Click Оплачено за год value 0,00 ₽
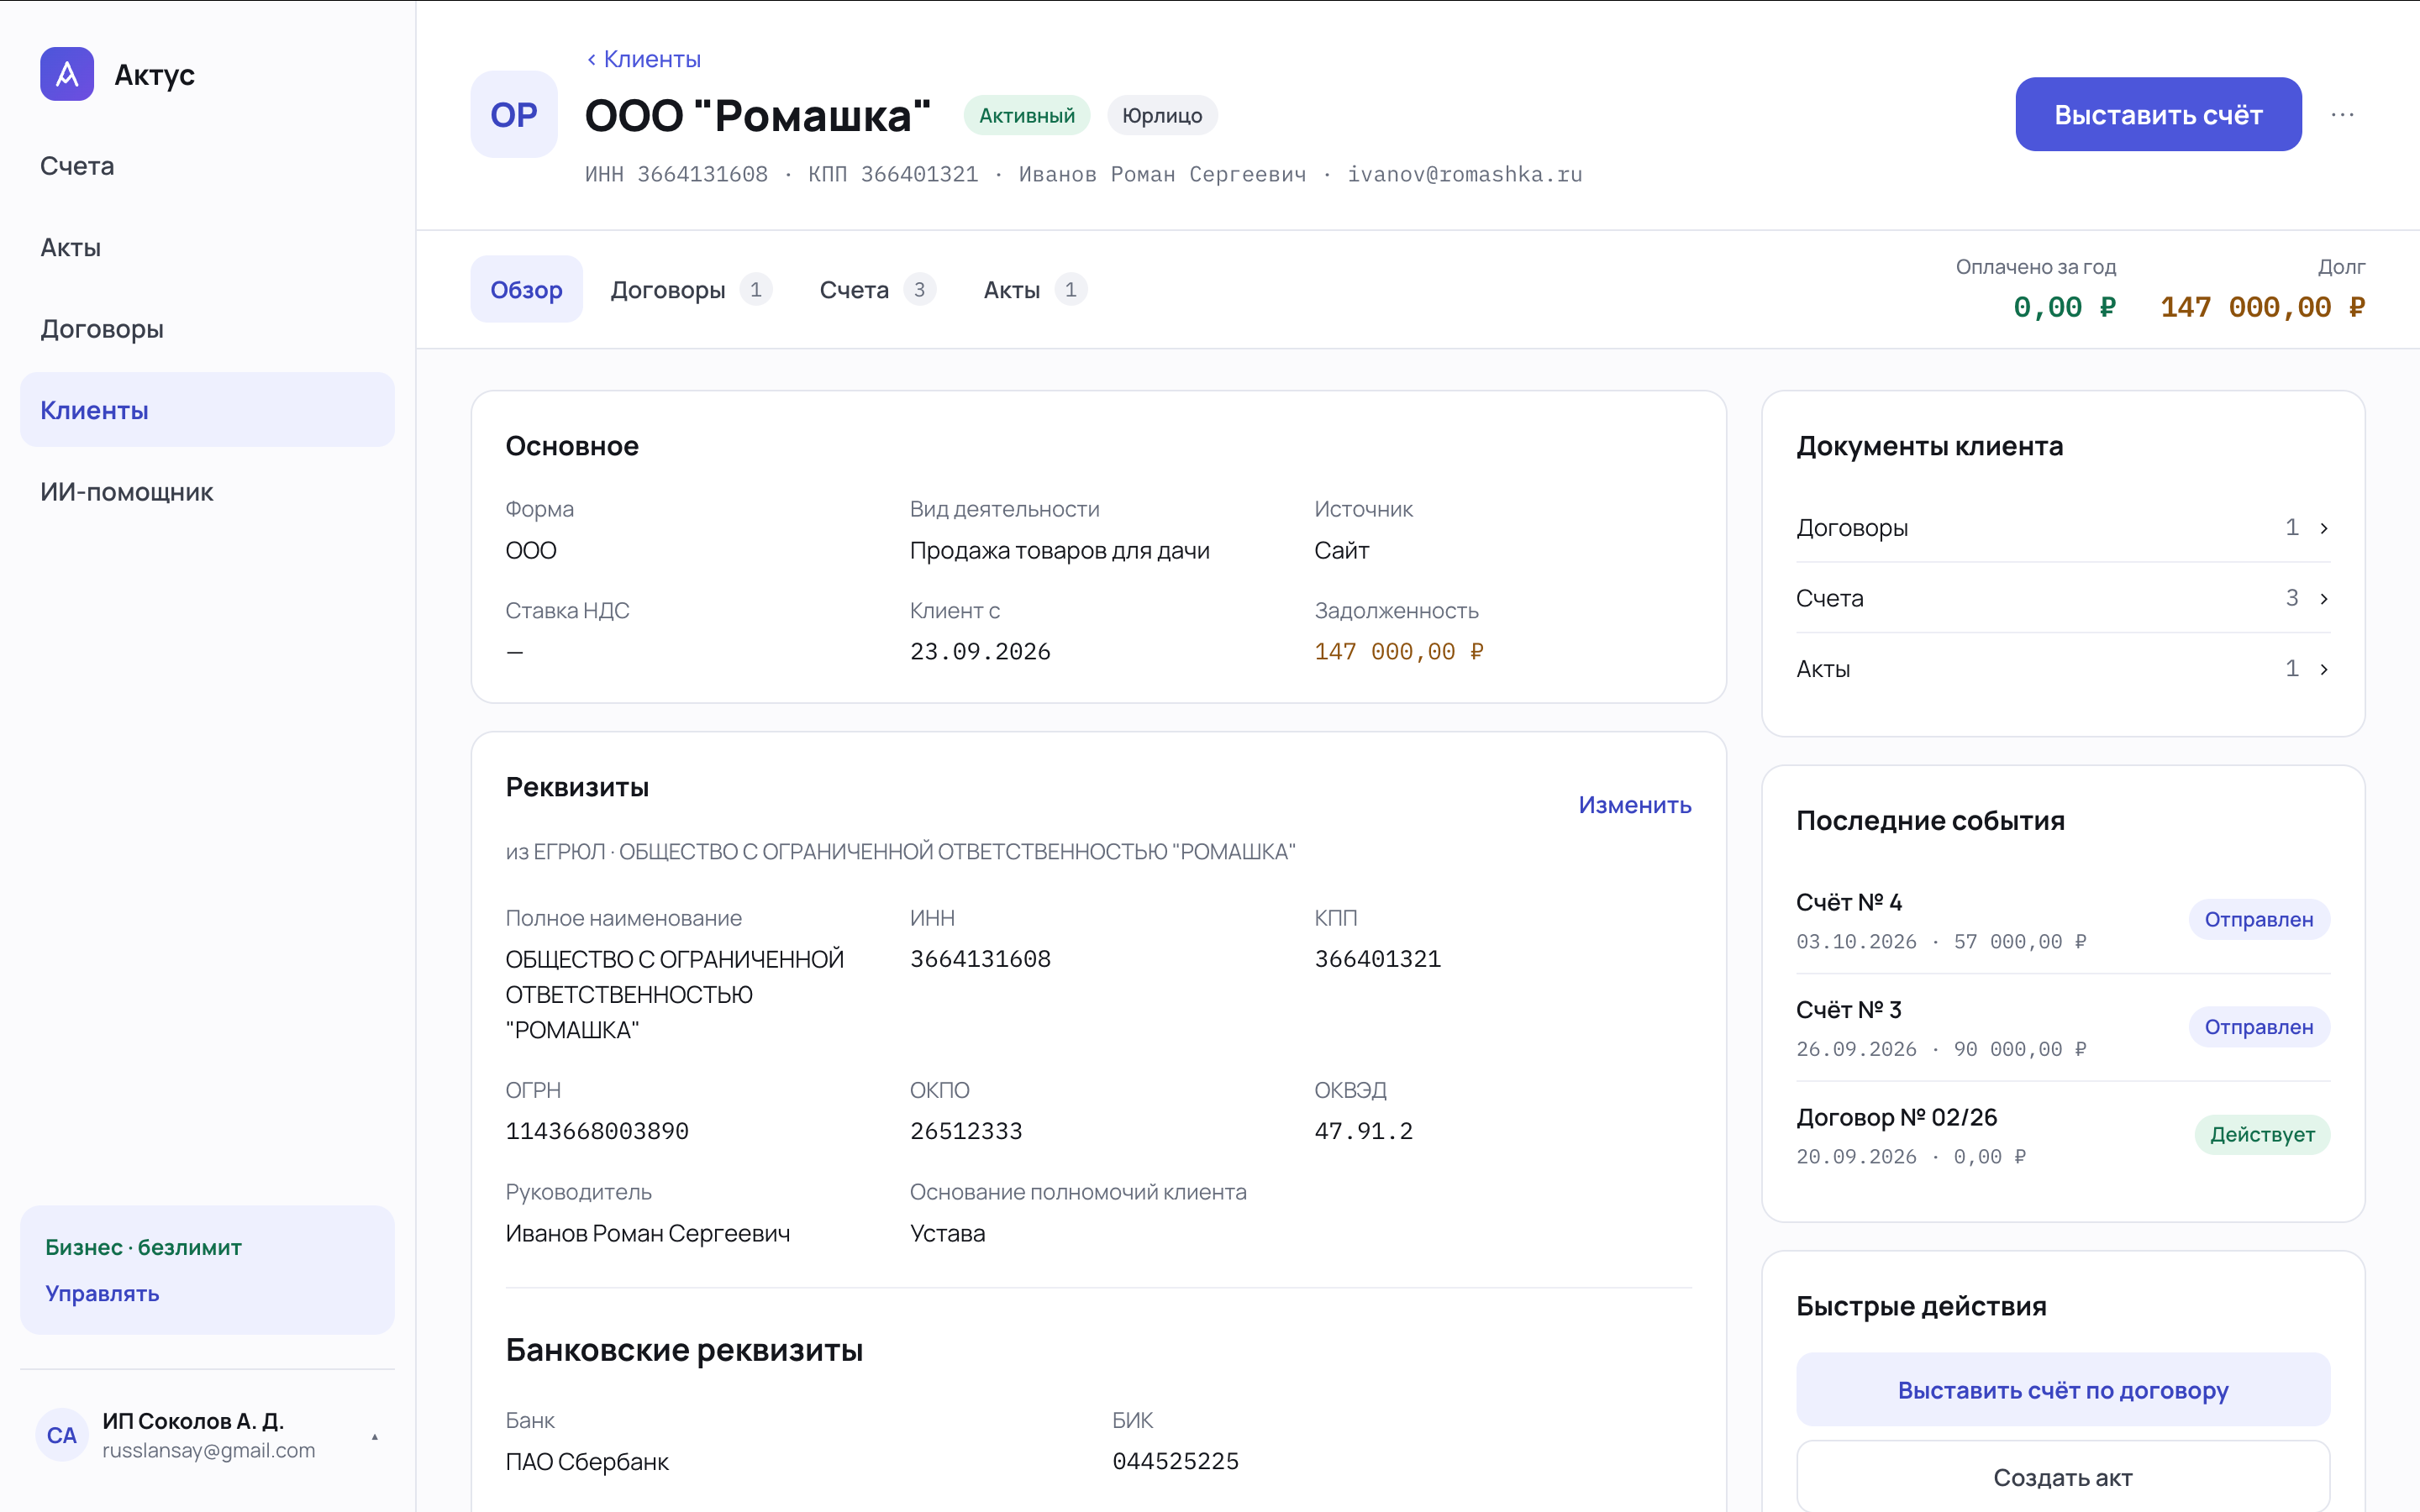The height and width of the screenshot is (1512, 2420). tap(2064, 307)
